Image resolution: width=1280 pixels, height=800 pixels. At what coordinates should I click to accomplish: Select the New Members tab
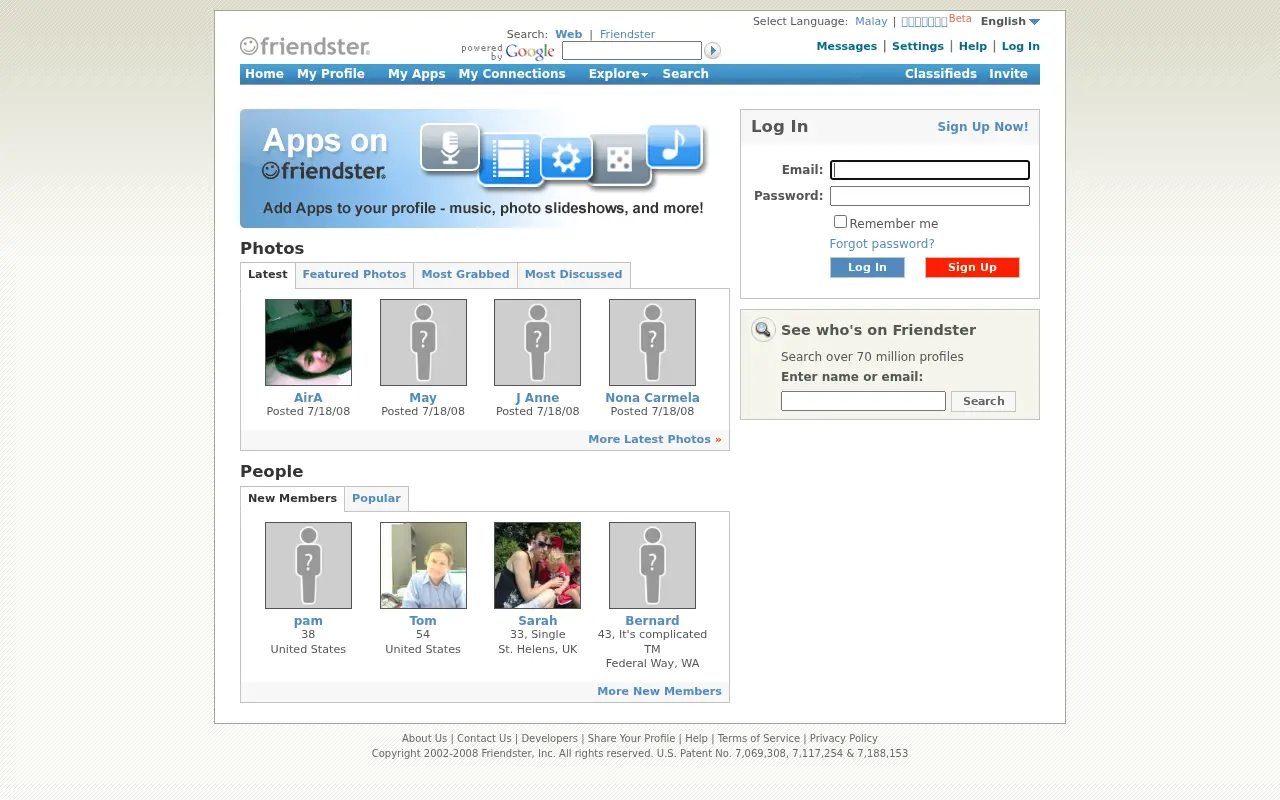[292, 499]
